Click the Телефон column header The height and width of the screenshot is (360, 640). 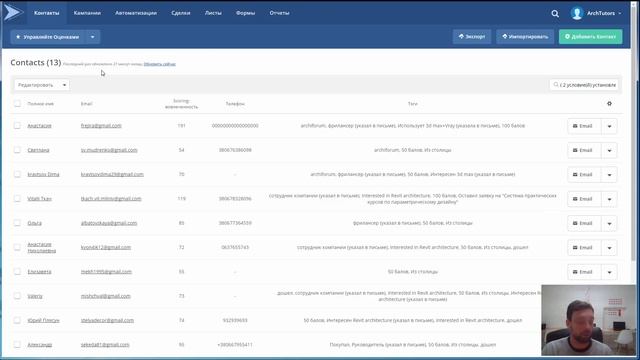coord(235,104)
